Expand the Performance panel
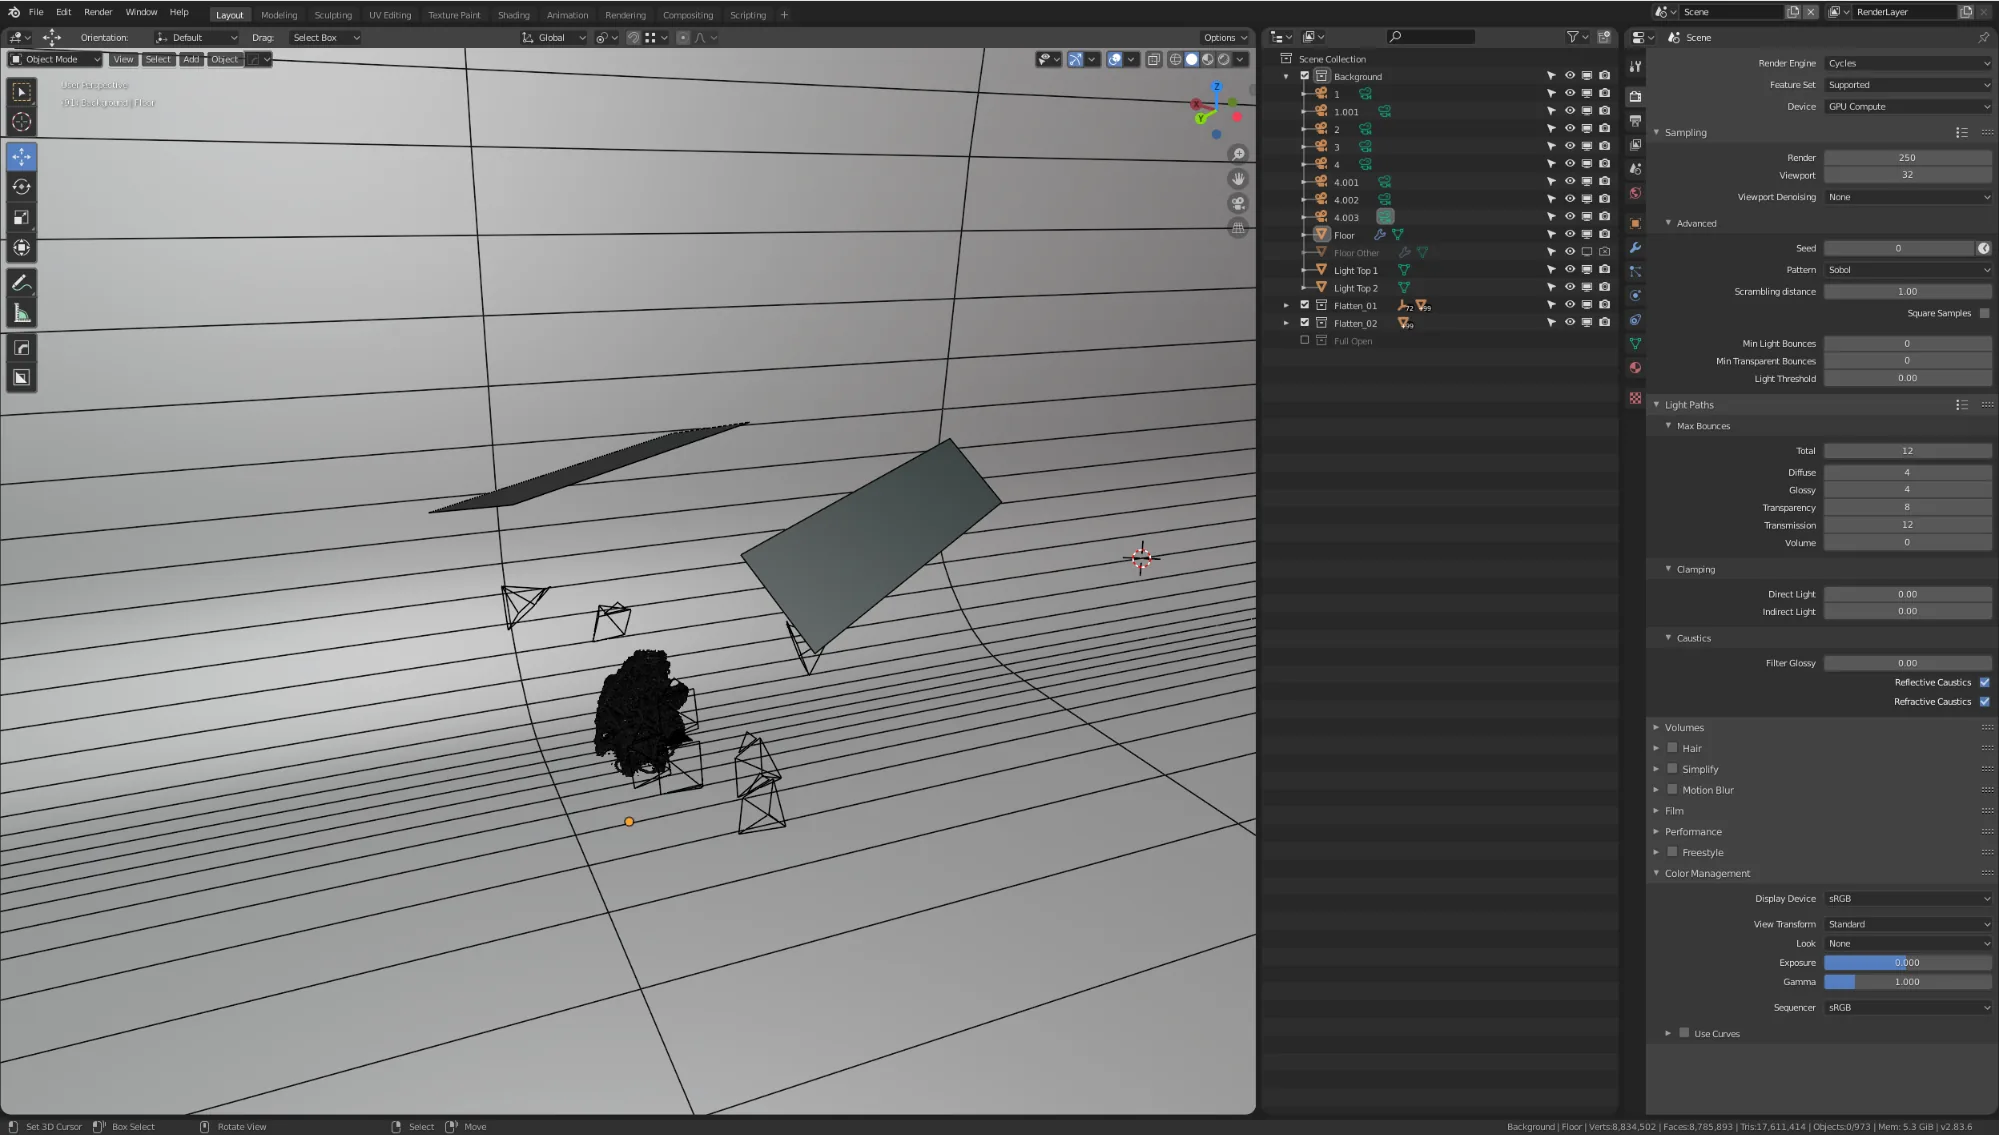This screenshot has height=1135, width=1999. tap(1692, 832)
